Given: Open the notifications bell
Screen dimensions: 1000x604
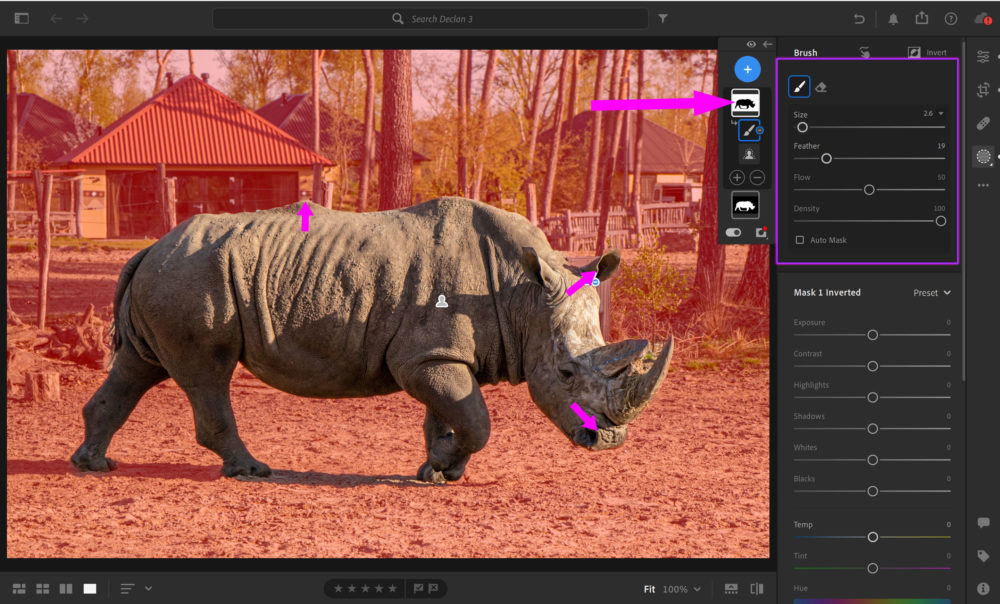Looking at the screenshot, I should point(893,18).
